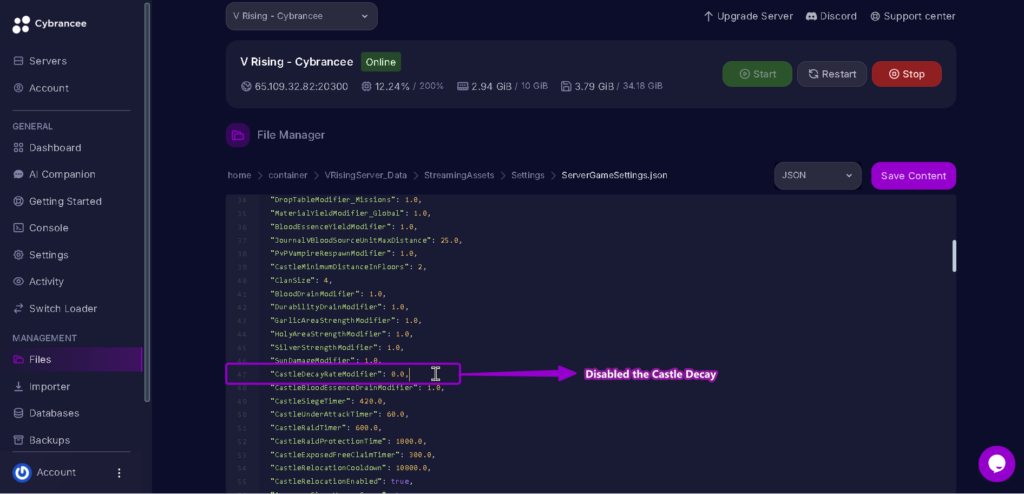Click the Online status badge
The width and height of the screenshot is (1024, 494).
[x=381, y=62]
